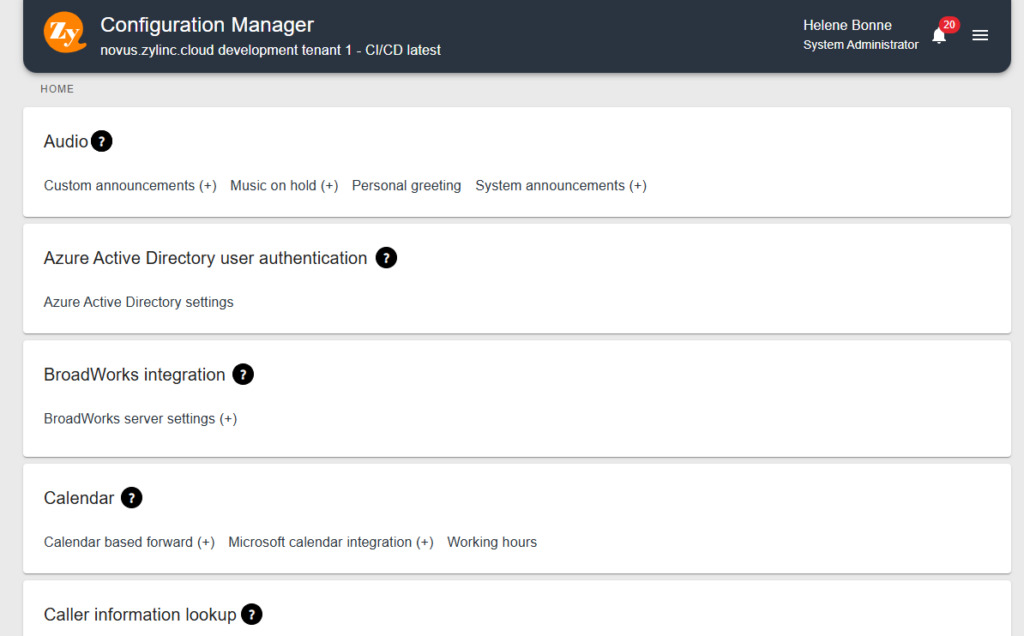Open the notifications bell

coord(939,36)
